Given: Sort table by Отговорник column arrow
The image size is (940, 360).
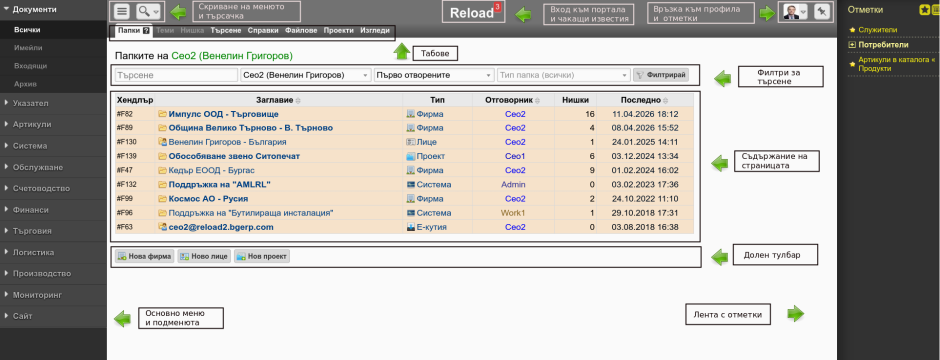Looking at the screenshot, I should [x=537, y=101].
